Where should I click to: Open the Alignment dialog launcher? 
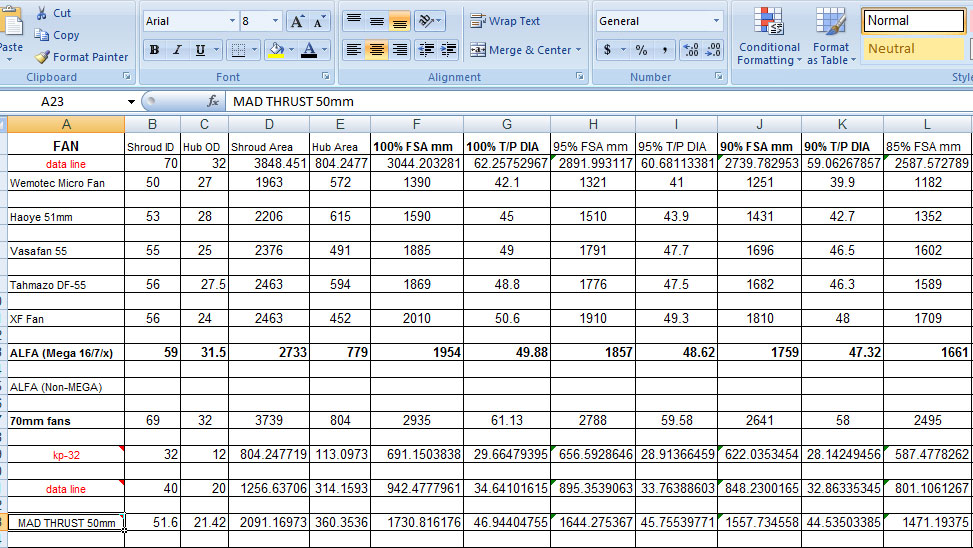click(580, 76)
